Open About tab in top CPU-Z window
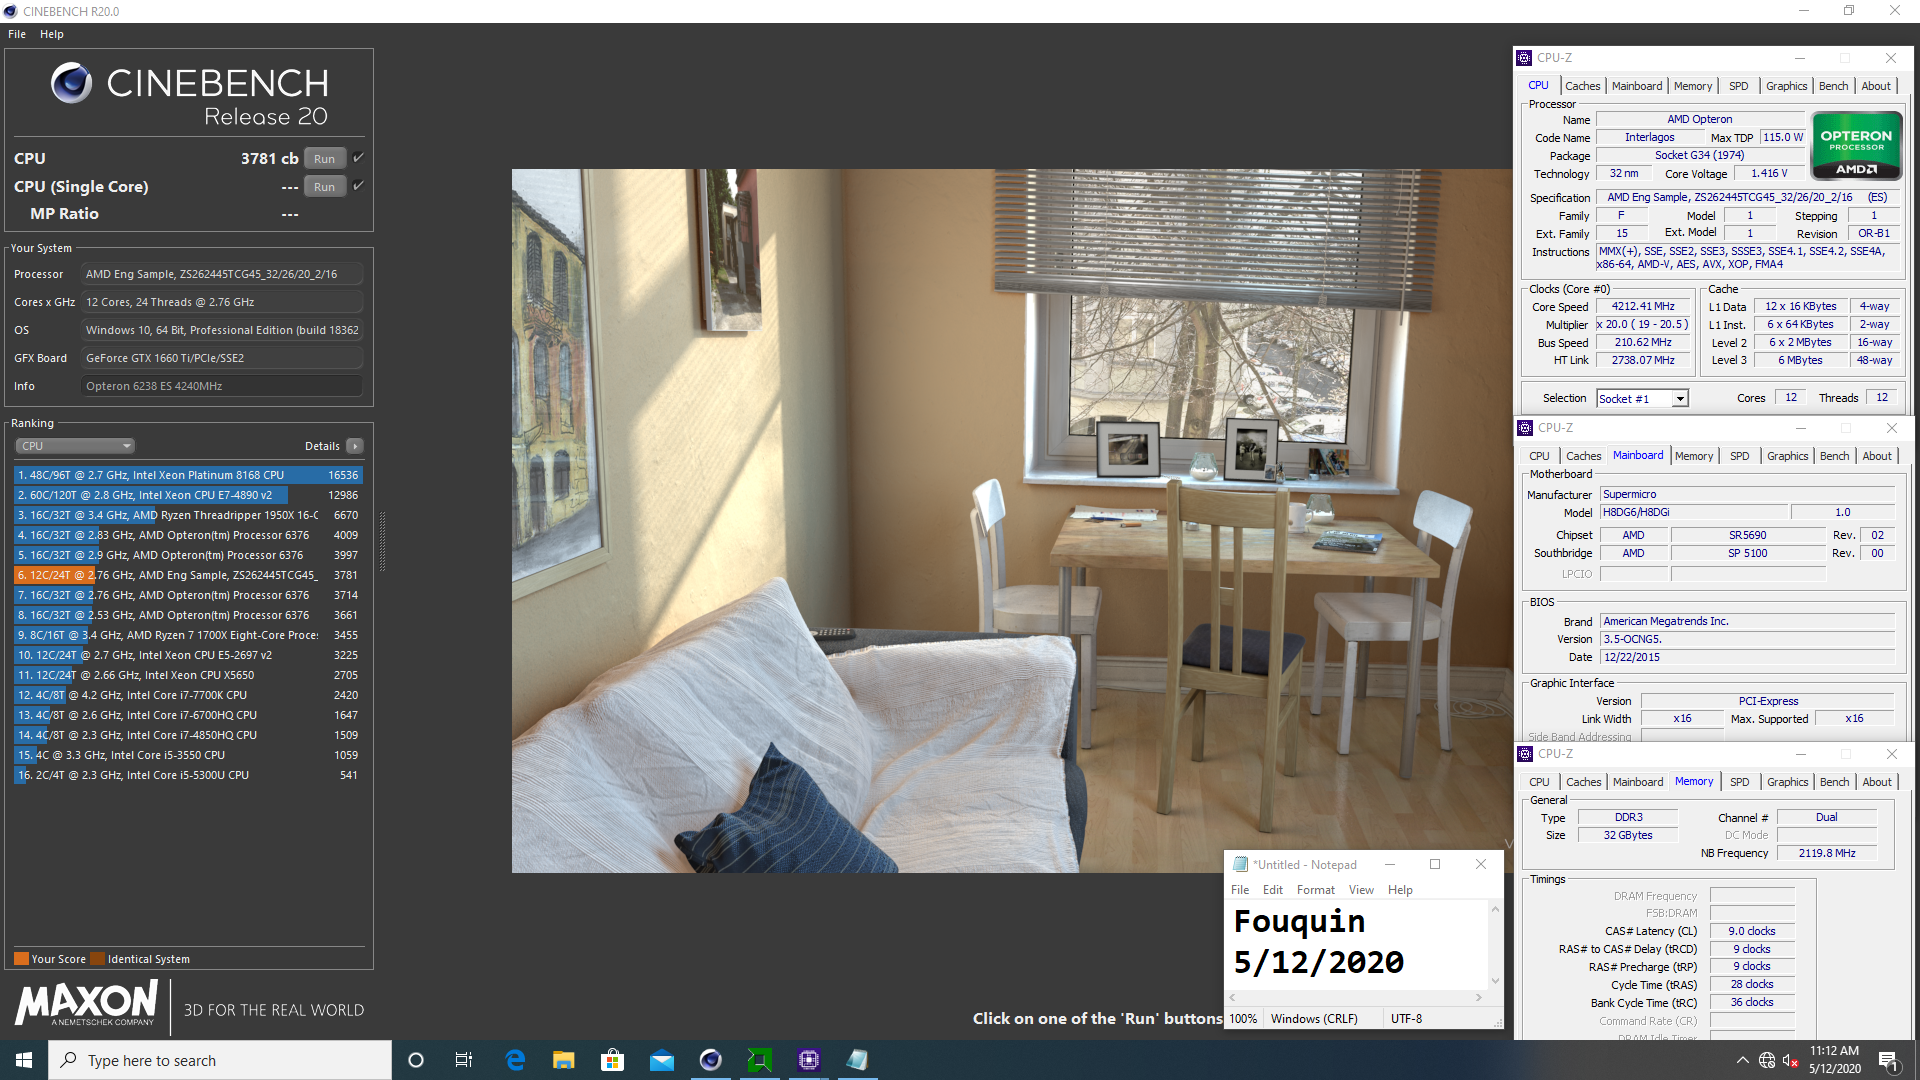1920x1080 pixels. coord(1876,86)
